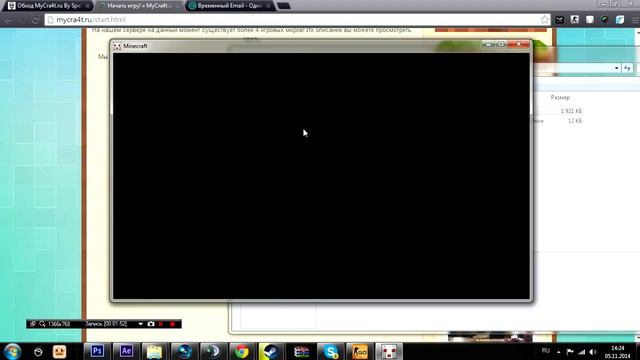The height and width of the screenshot is (360, 640).
Task: Switch to the Временный Email tab
Action: [229, 6]
